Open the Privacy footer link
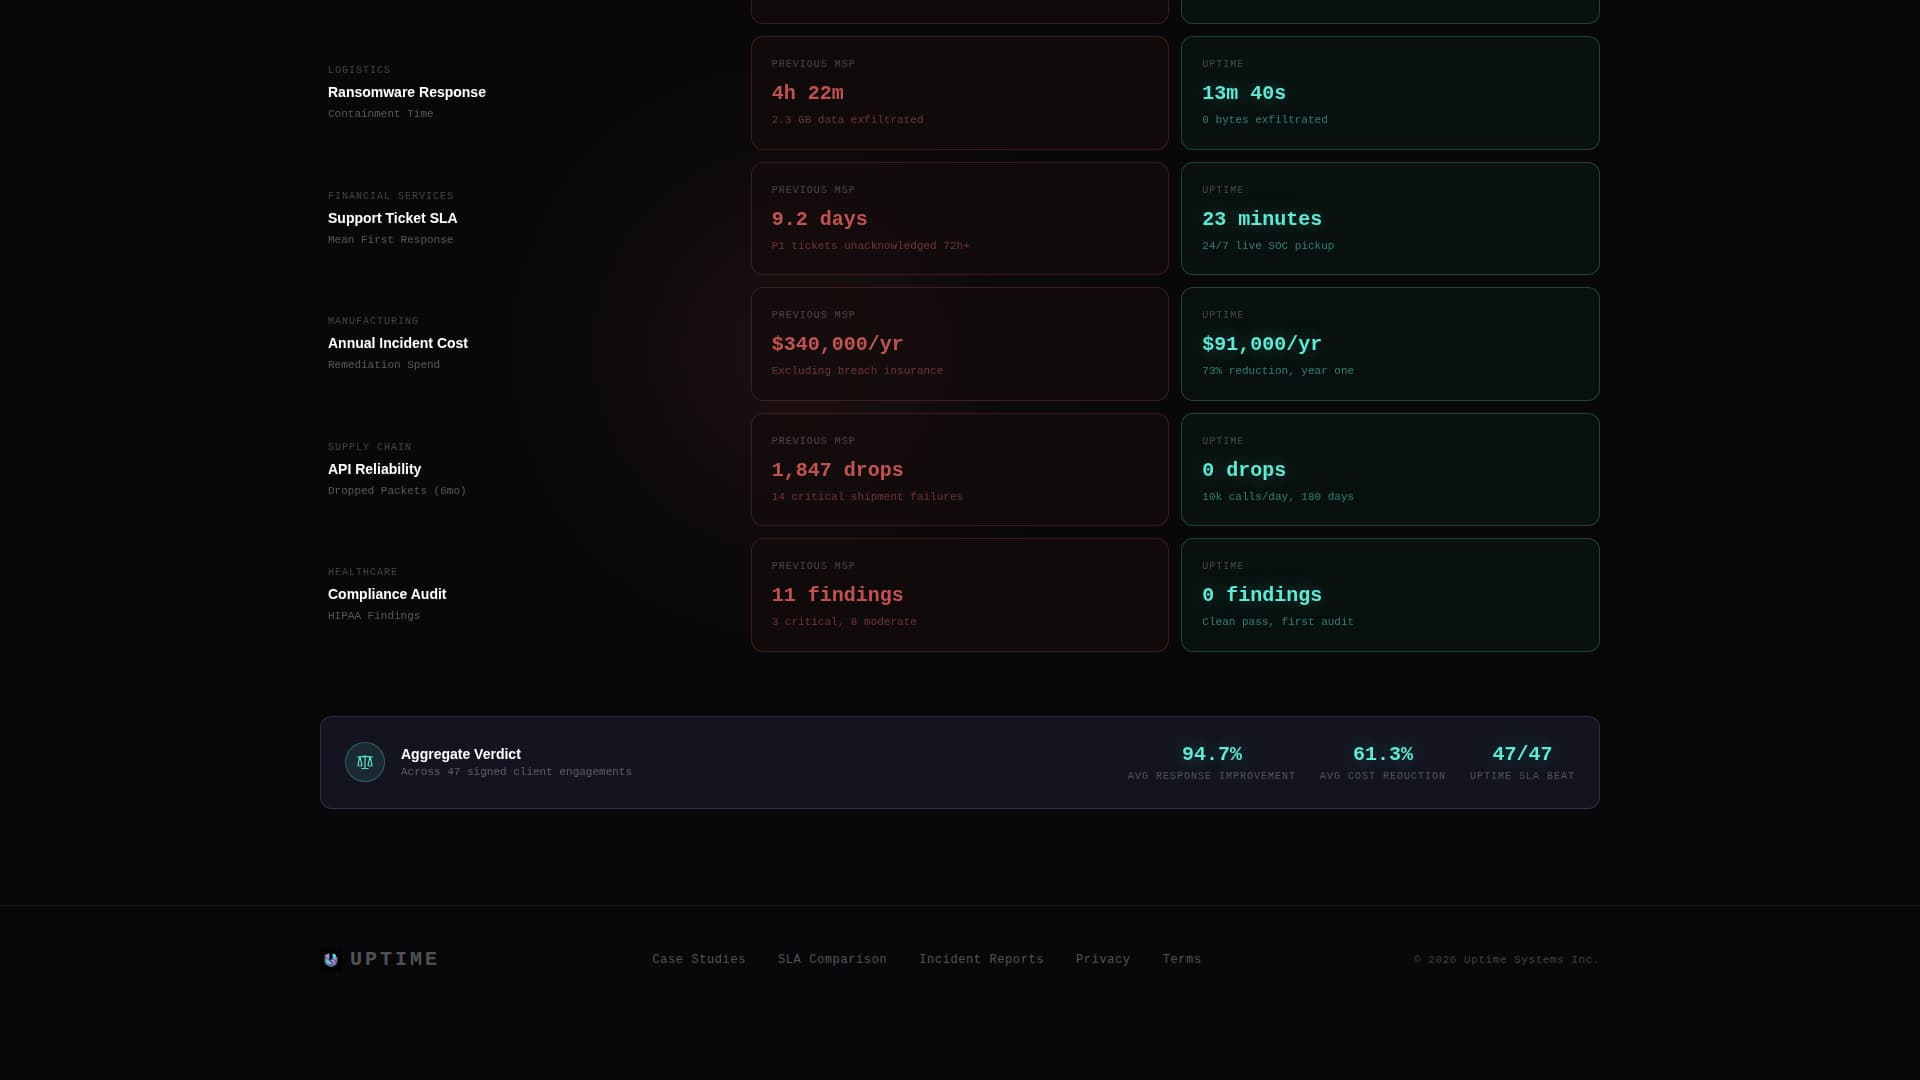The image size is (1920, 1080). click(1103, 960)
